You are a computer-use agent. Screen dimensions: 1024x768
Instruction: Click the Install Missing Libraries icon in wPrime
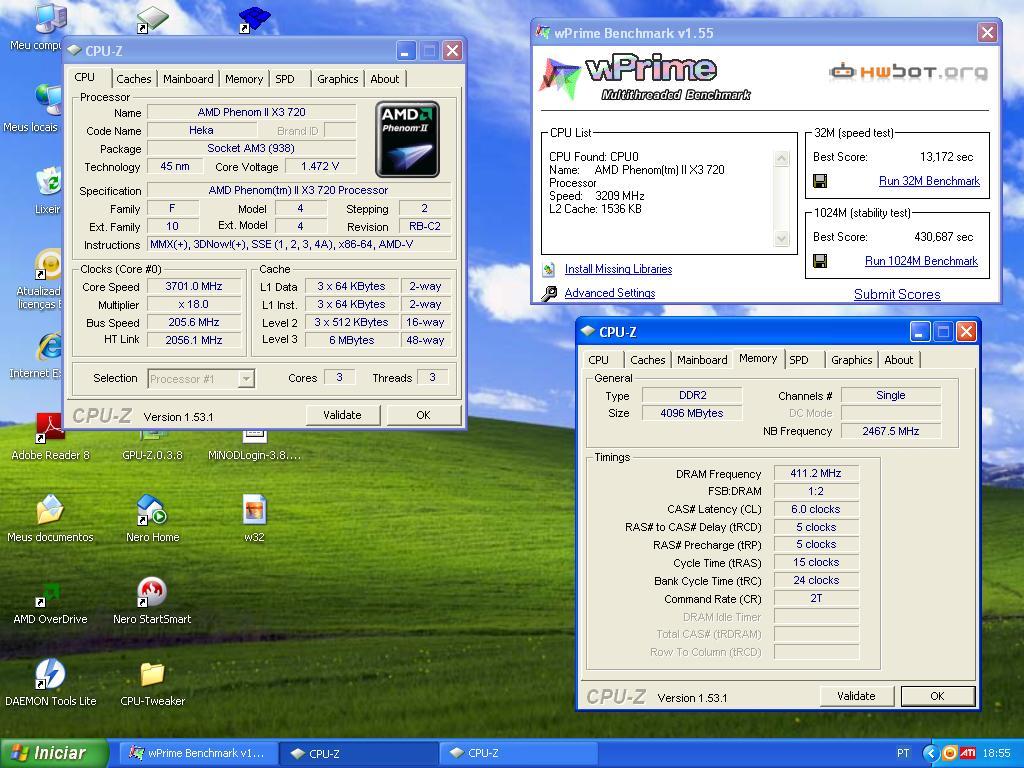pos(549,269)
